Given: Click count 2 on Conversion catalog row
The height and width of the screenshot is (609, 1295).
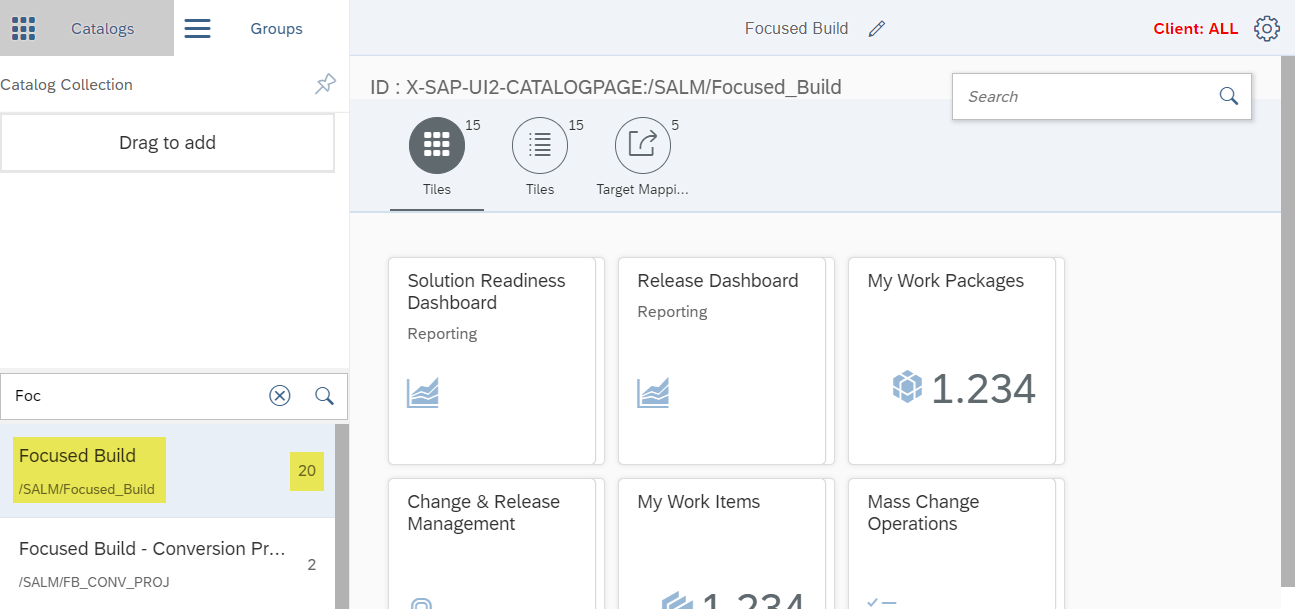Looking at the screenshot, I should coord(312,565).
